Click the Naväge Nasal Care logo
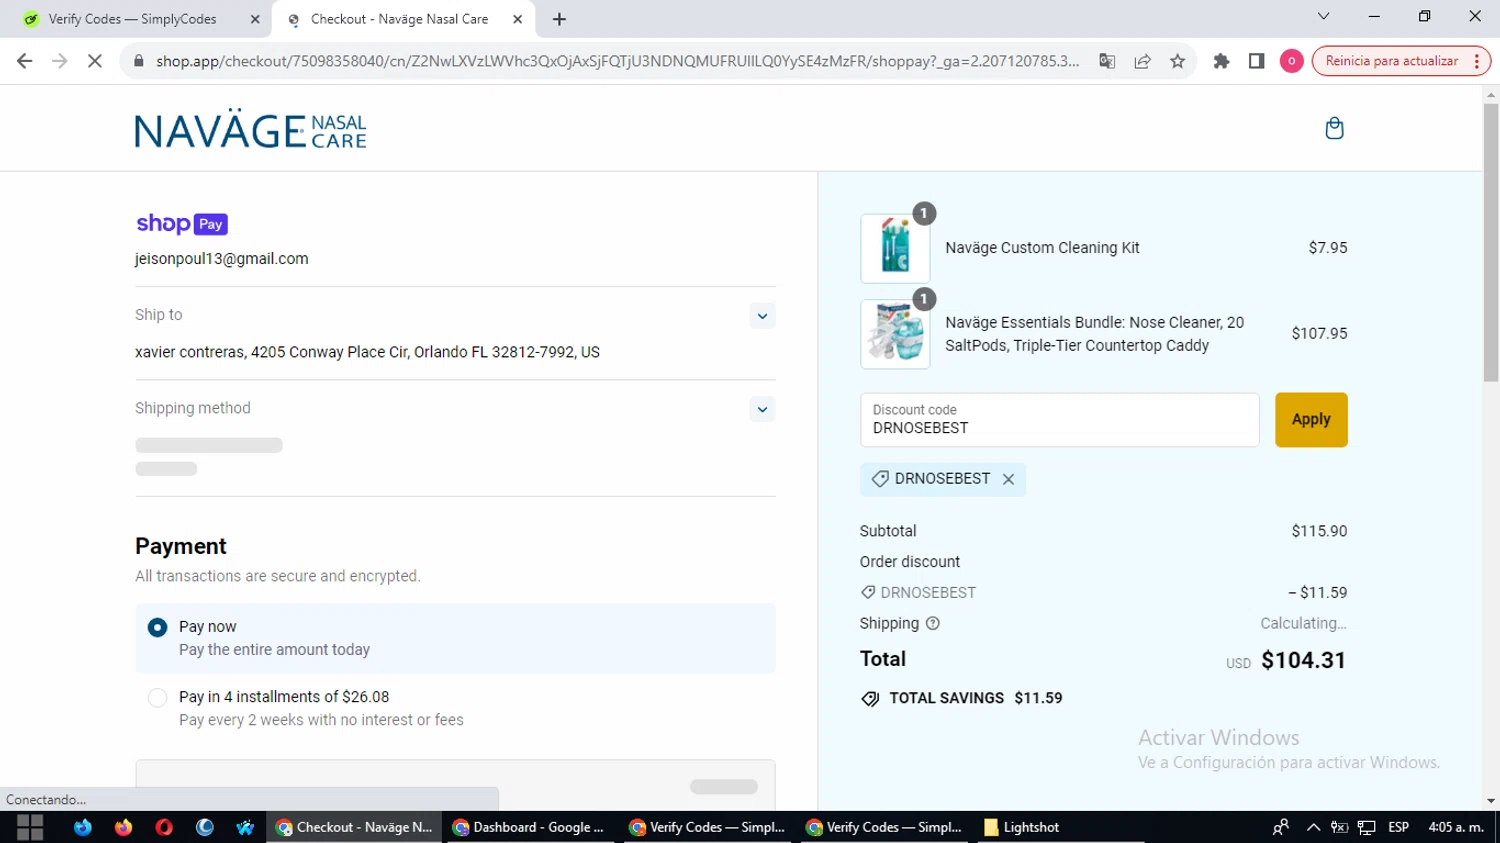 251,129
